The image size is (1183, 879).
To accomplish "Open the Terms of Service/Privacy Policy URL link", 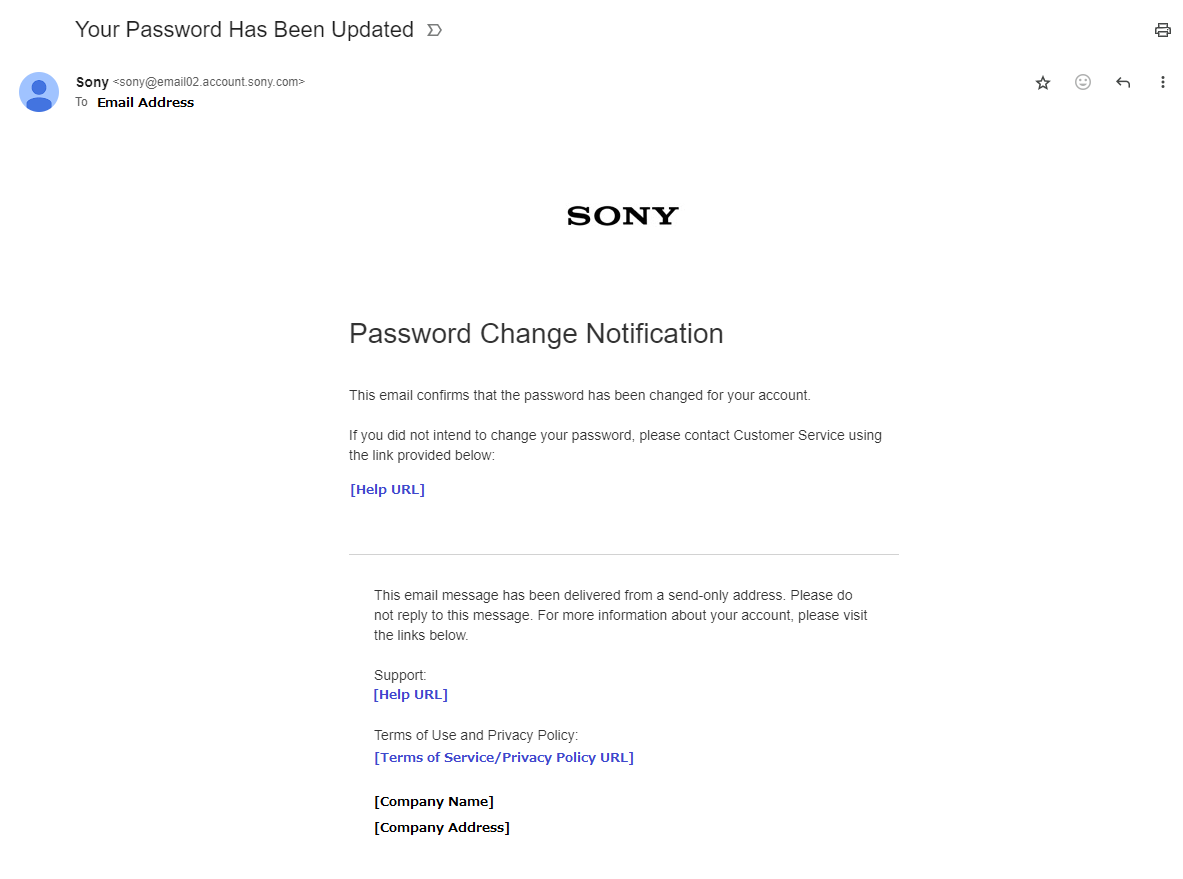I will 504,758.
